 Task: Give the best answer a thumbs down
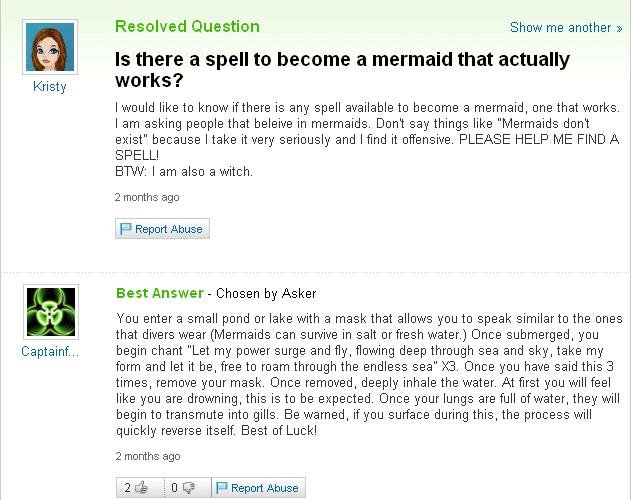(x=188, y=488)
